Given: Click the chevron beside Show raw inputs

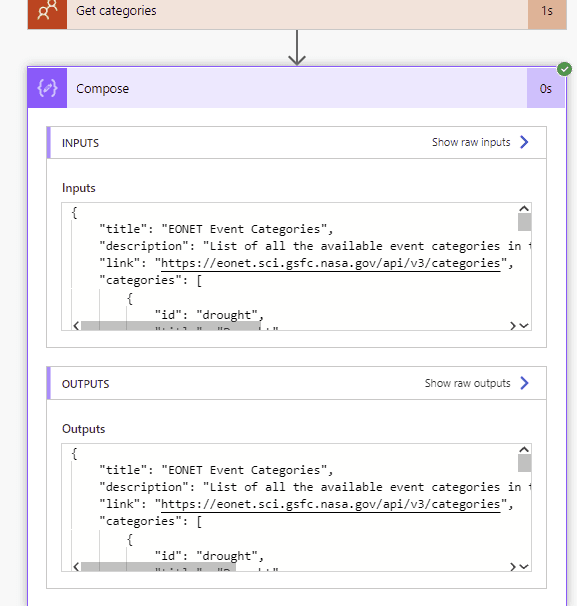Looking at the screenshot, I should click(524, 142).
